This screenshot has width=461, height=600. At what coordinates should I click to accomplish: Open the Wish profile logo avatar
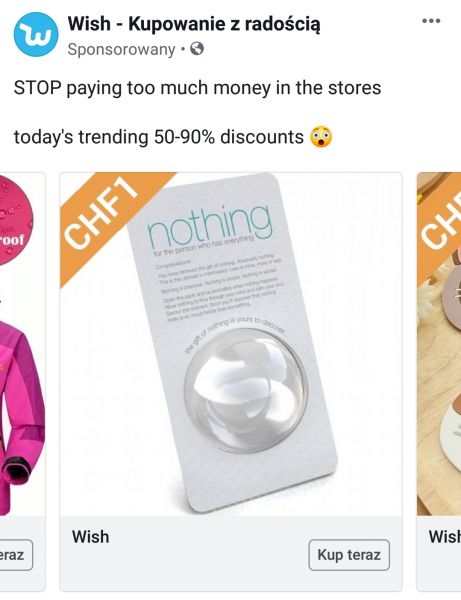click(x=36, y=34)
